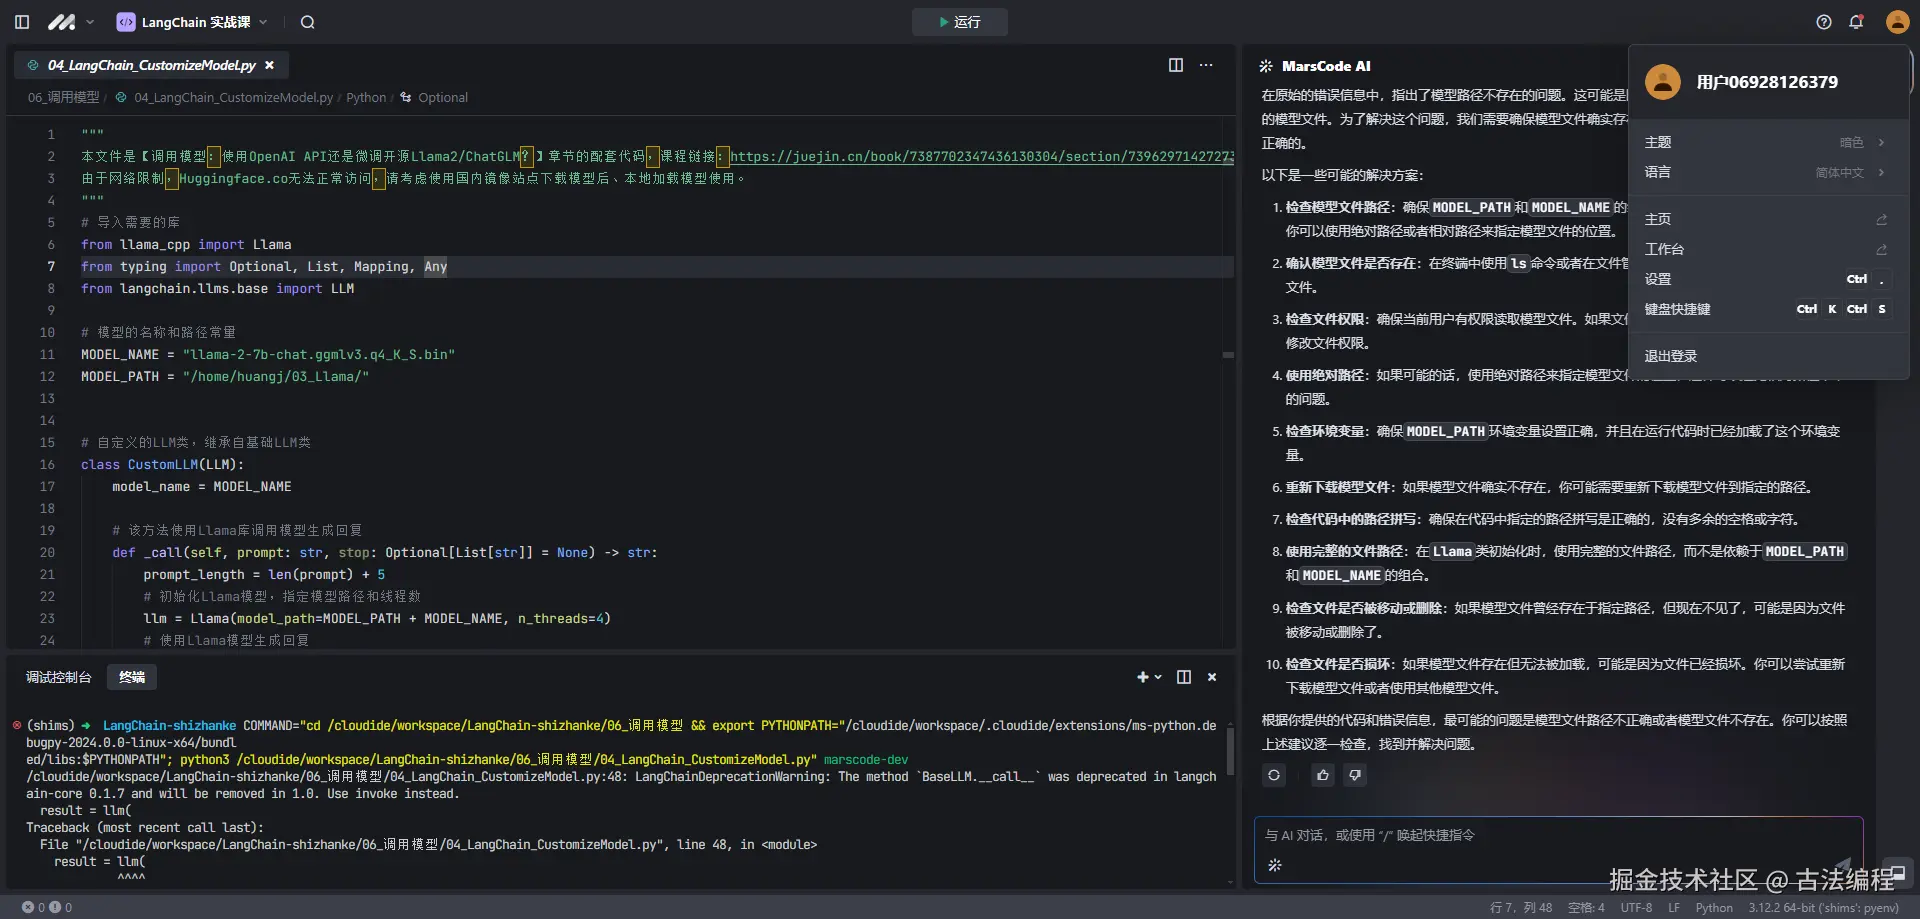Image resolution: width=1920 pixels, height=919 pixels.
Task: Click the search magnifier icon in top bar
Action: [308, 22]
